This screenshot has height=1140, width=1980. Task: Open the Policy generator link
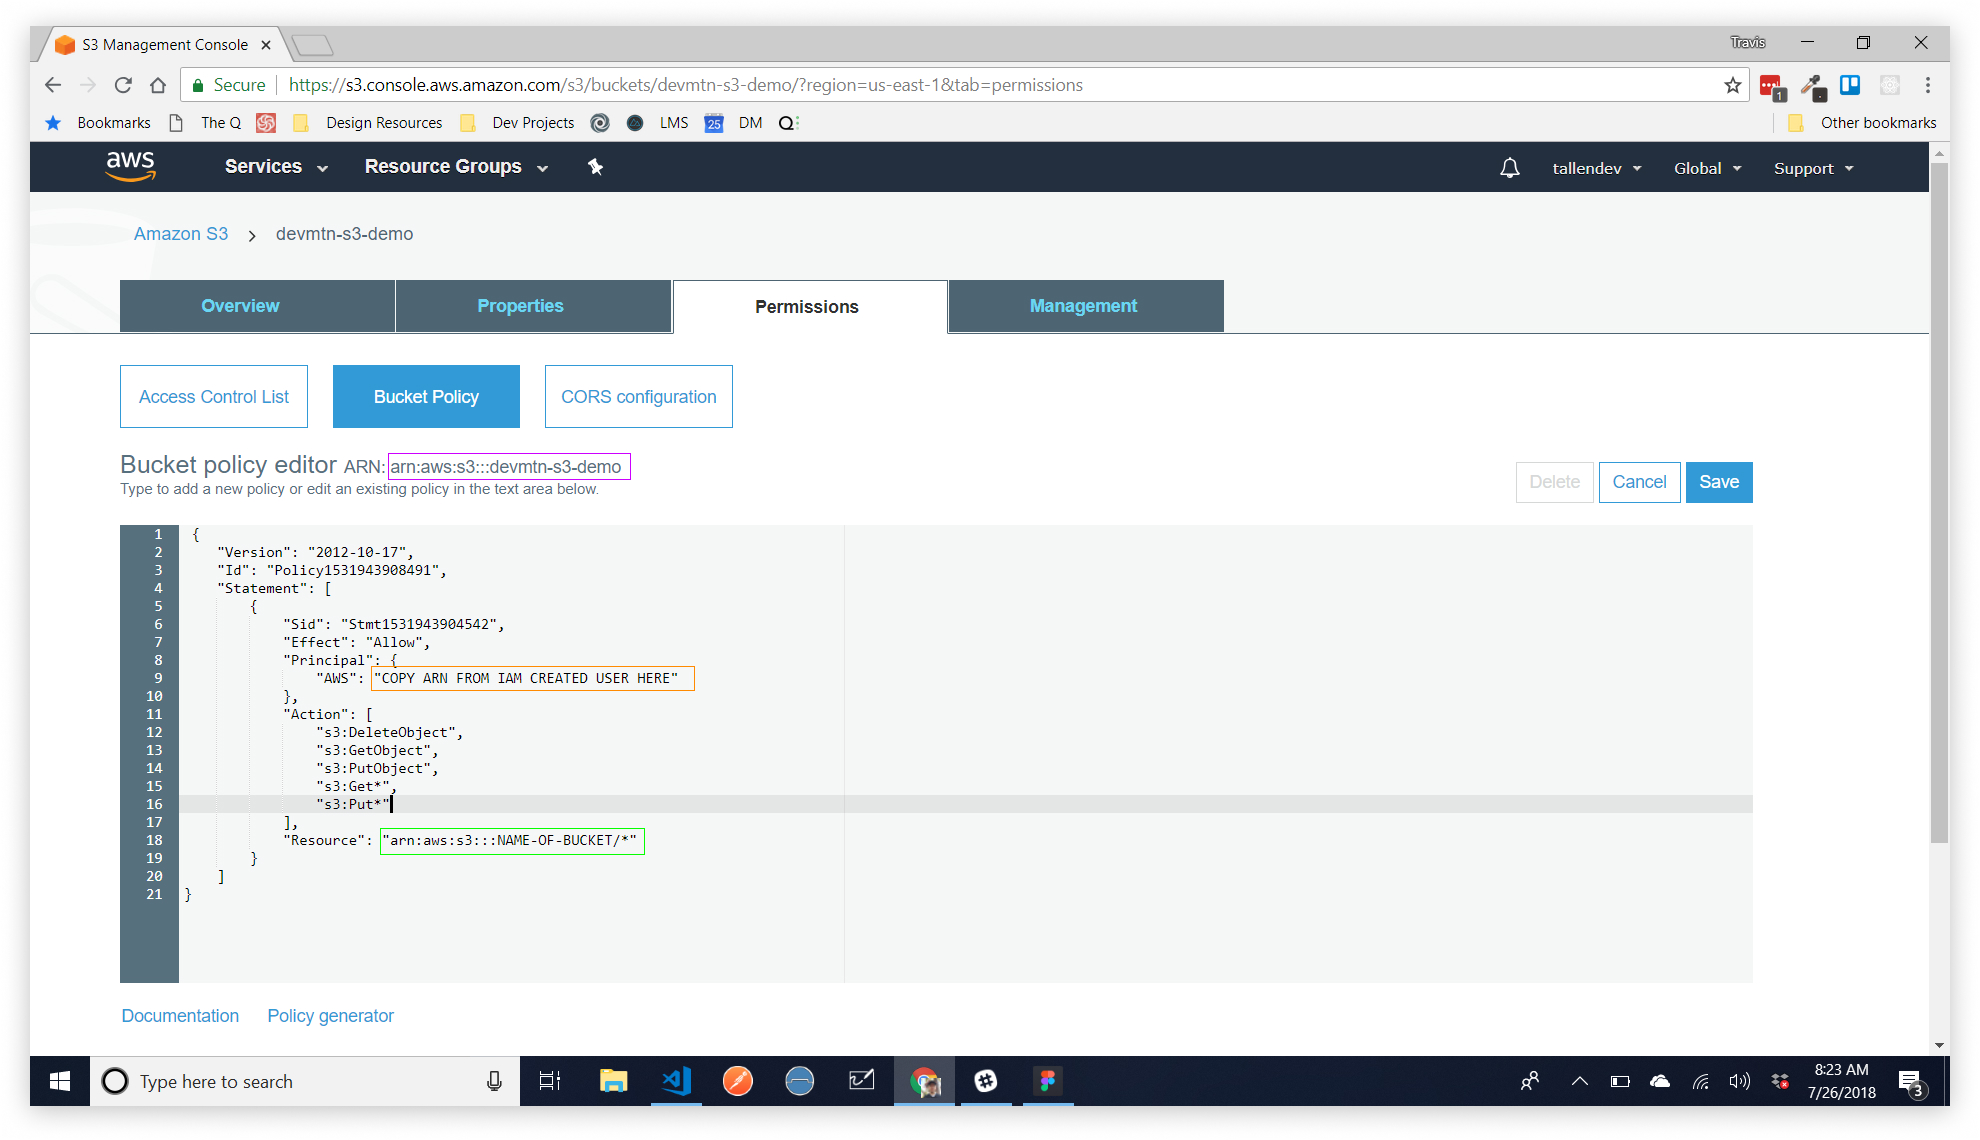pyautogui.click(x=330, y=1016)
